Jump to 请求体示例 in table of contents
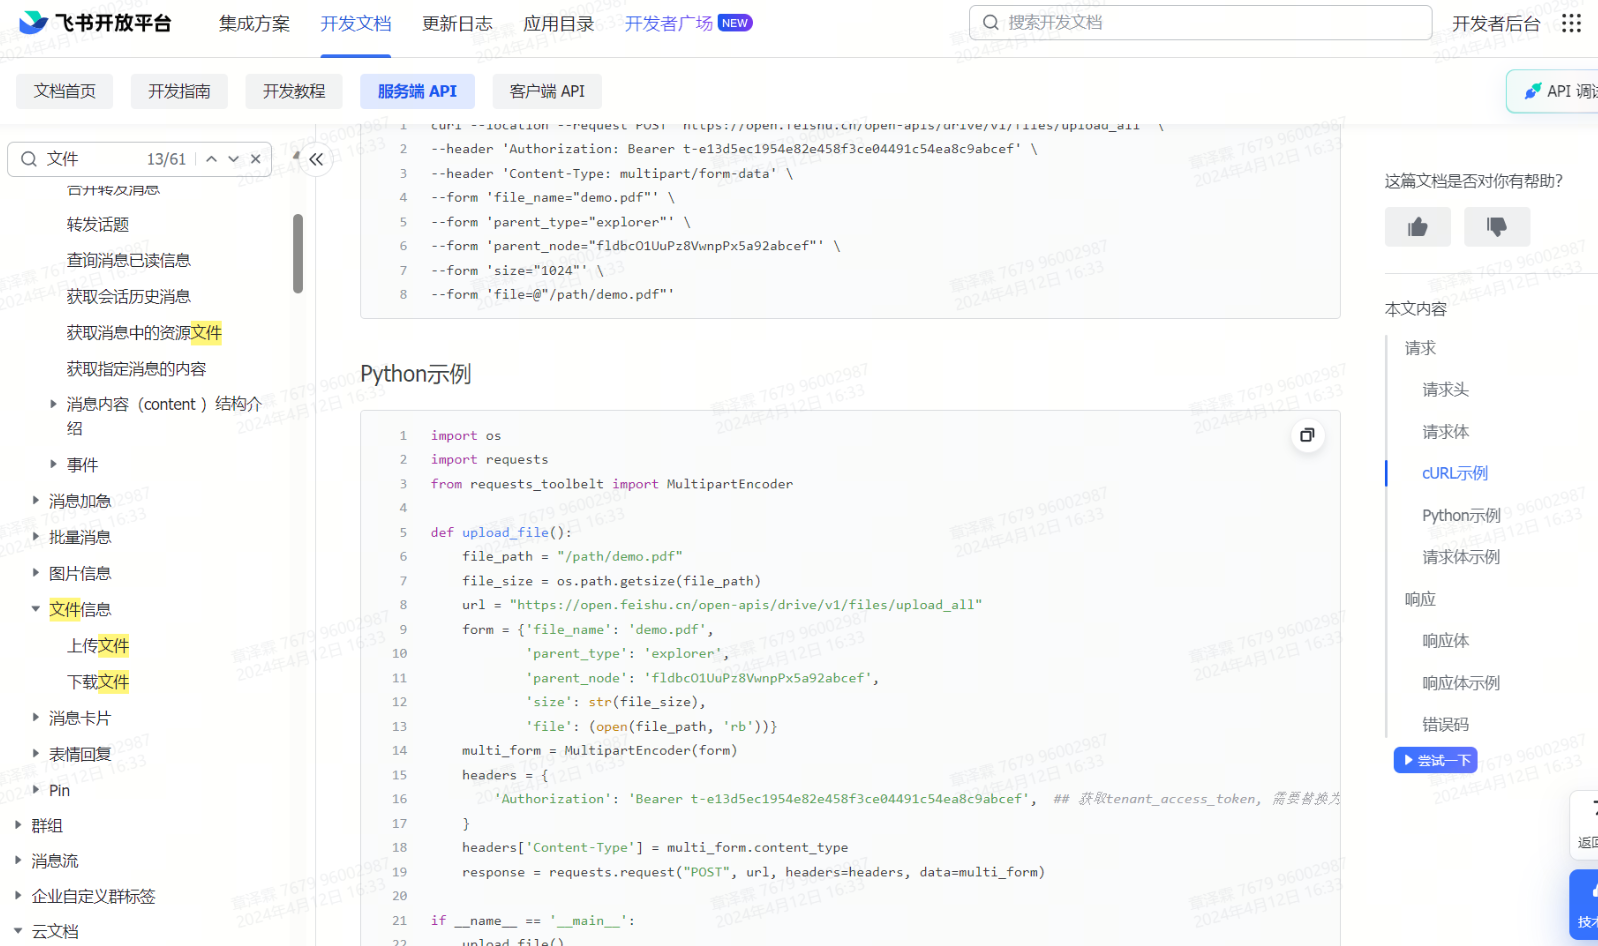 1461,557
